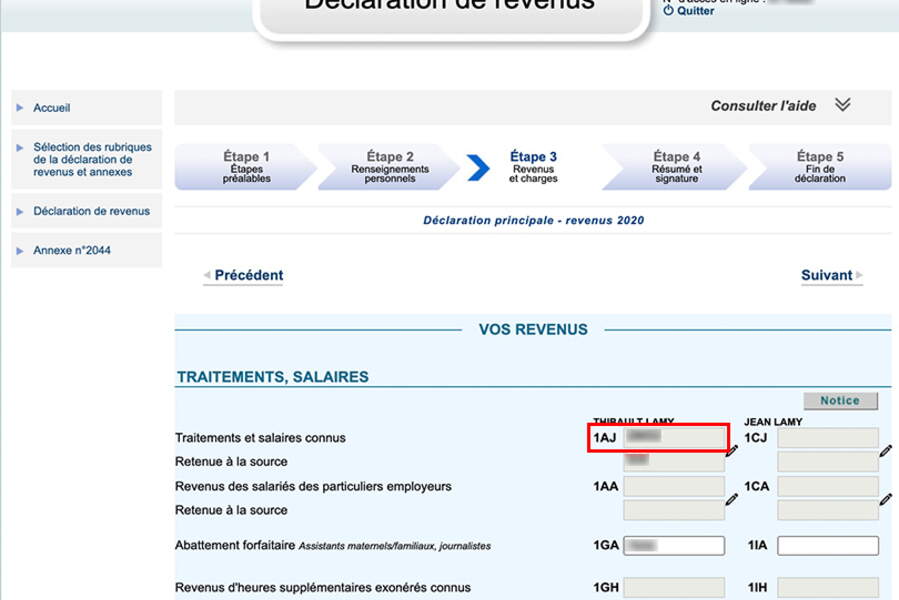Screen dimensions: 899x600
Task: Click the pencil icon beside field 1CJ
Action: (886, 451)
